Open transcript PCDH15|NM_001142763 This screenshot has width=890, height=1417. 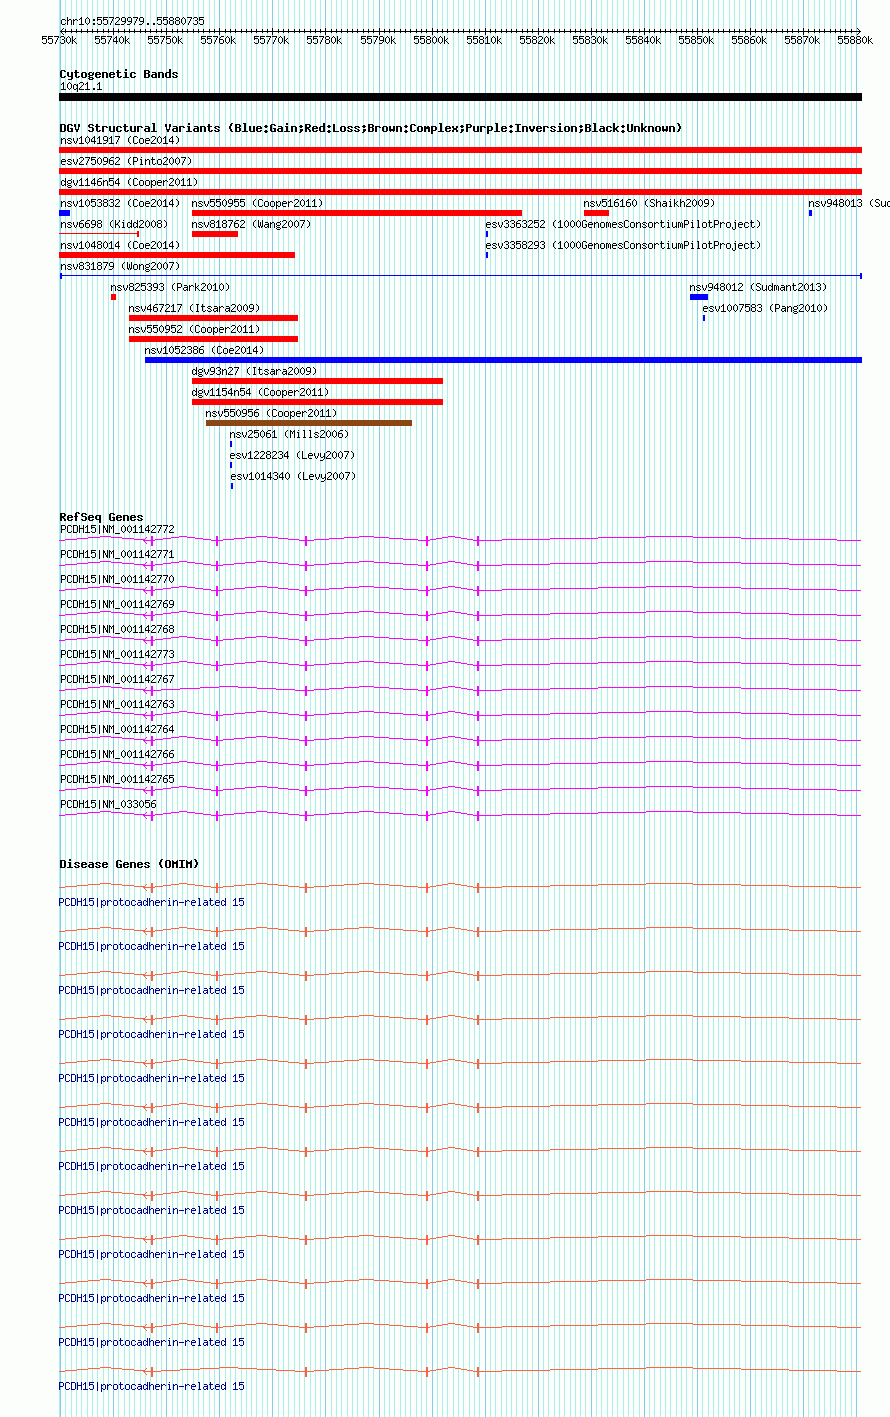point(117,704)
